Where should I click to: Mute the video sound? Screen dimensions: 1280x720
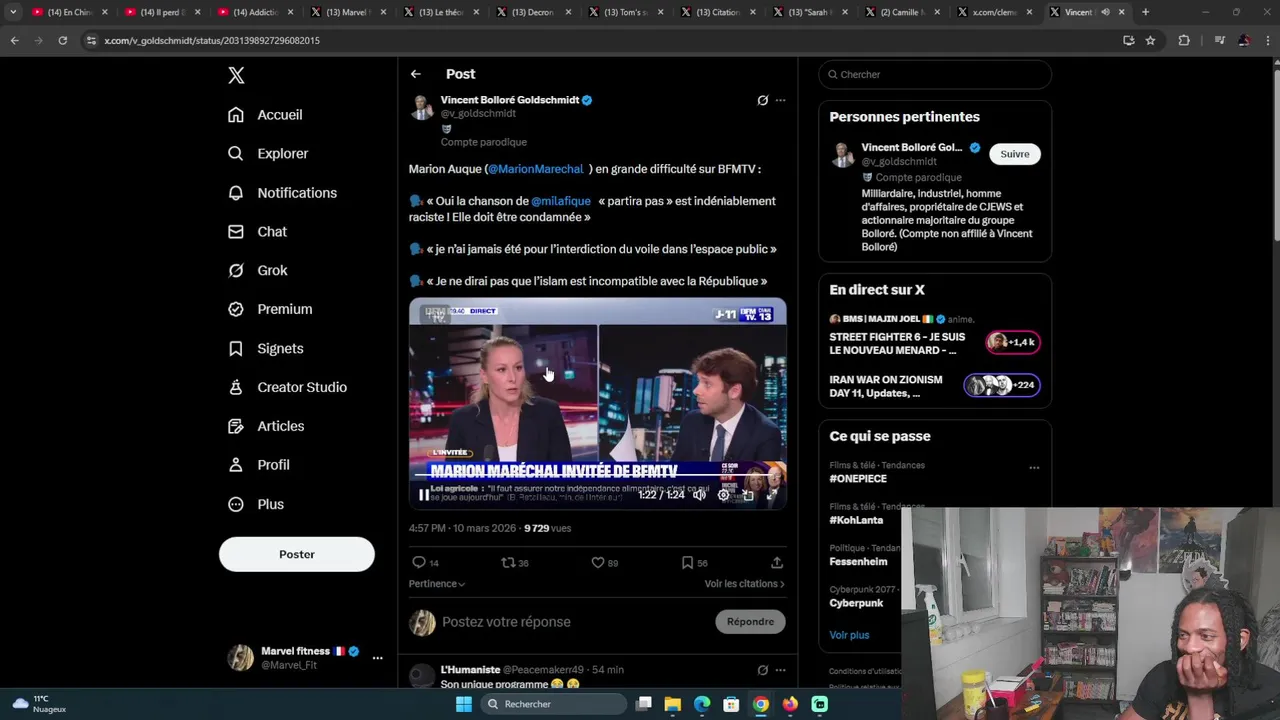699,495
